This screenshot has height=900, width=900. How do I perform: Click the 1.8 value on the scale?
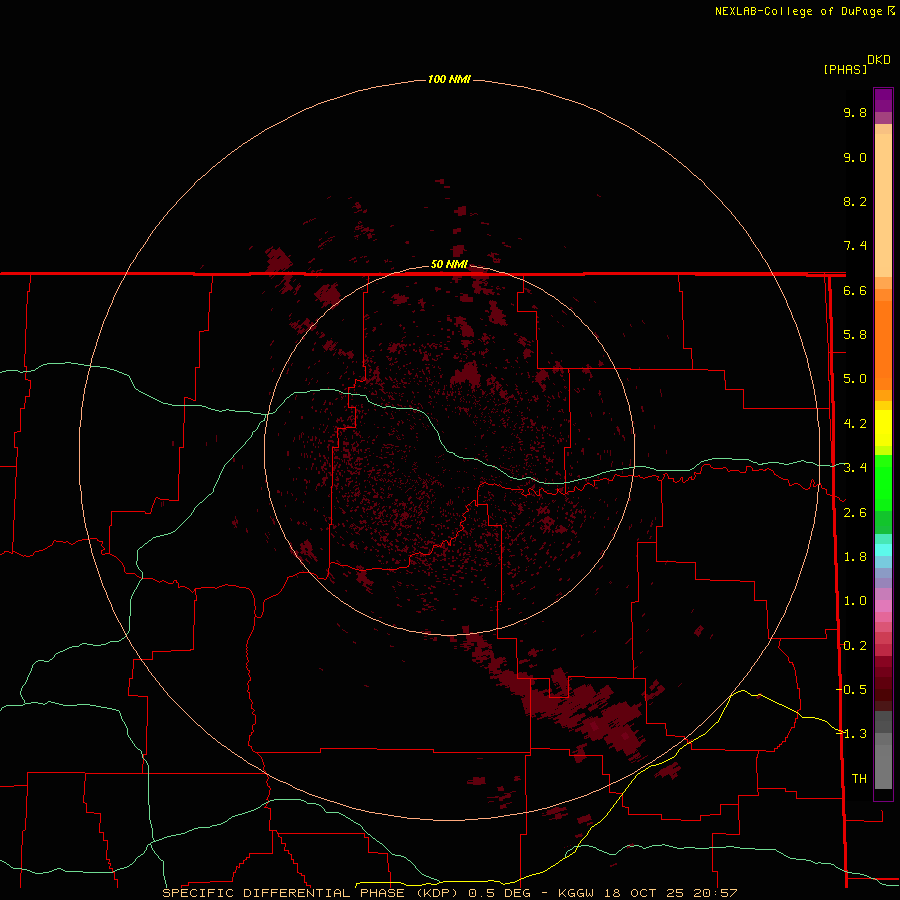(855, 557)
